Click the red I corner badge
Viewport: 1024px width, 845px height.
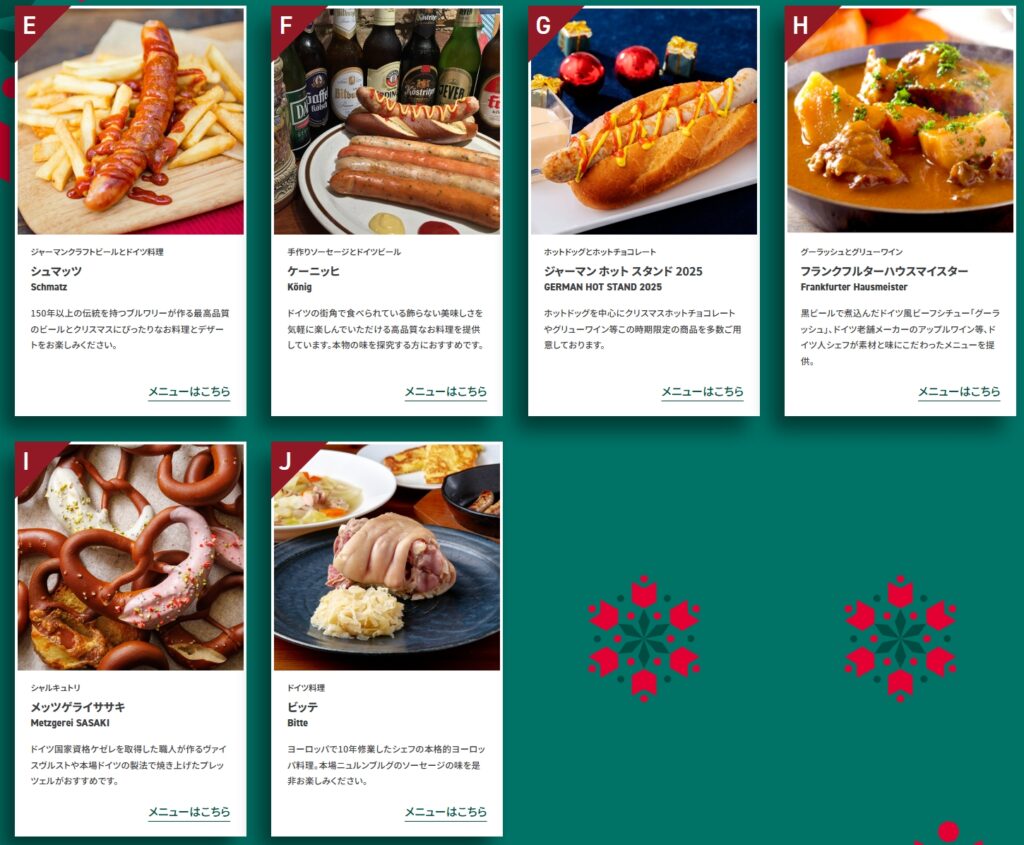(x=33, y=460)
